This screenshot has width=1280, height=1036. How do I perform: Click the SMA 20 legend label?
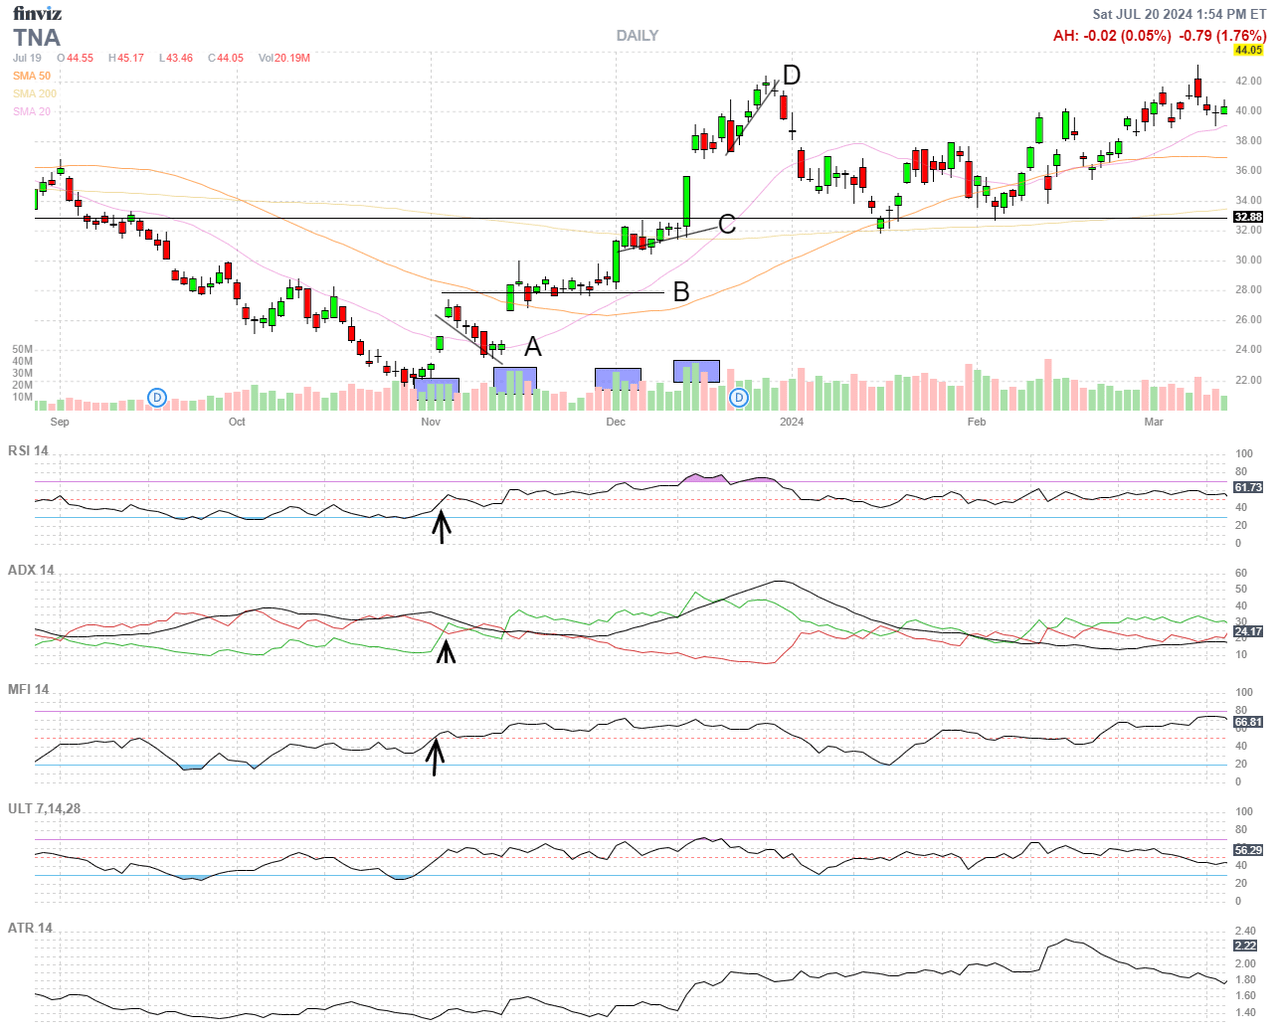[32, 112]
